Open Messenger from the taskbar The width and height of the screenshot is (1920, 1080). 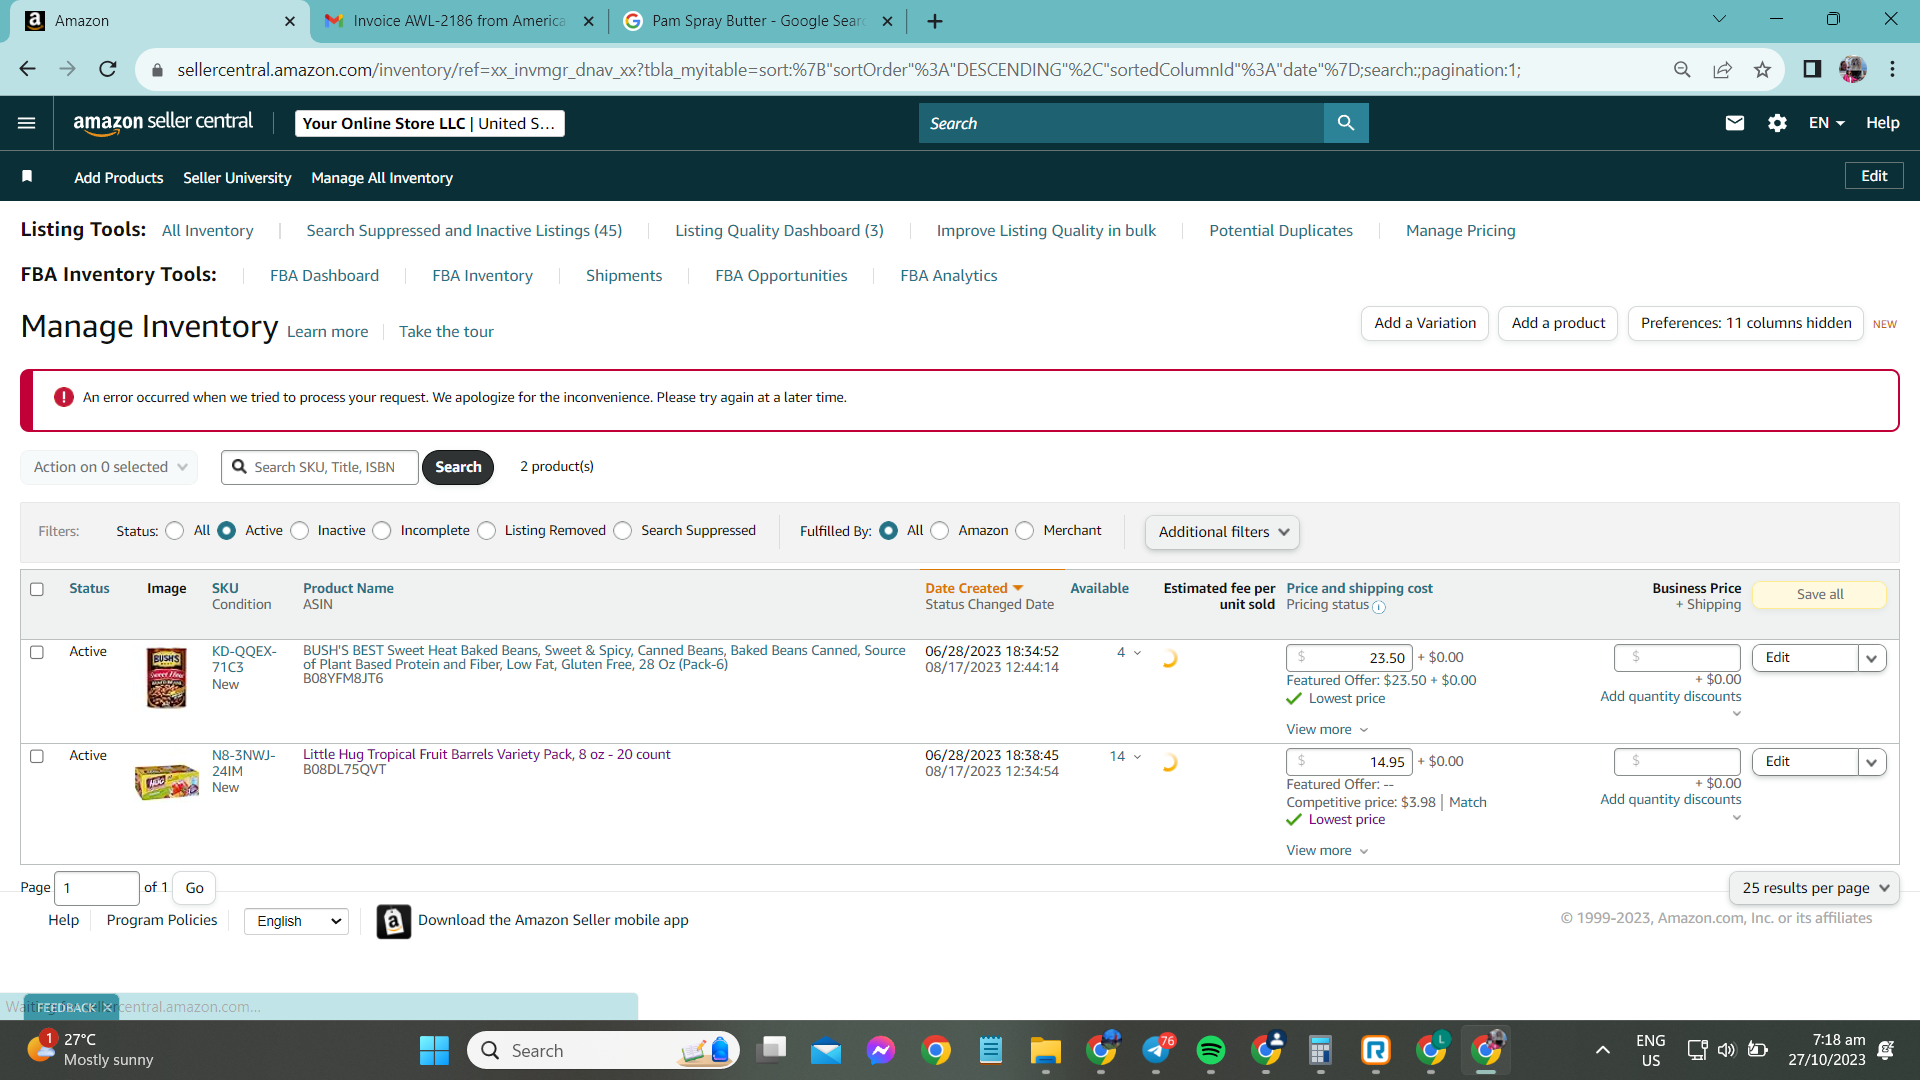tap(881, 1050)
